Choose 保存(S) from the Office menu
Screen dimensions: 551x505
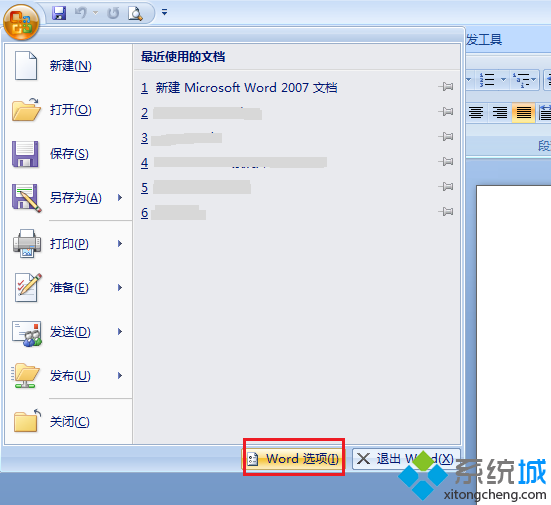[68, 154]
